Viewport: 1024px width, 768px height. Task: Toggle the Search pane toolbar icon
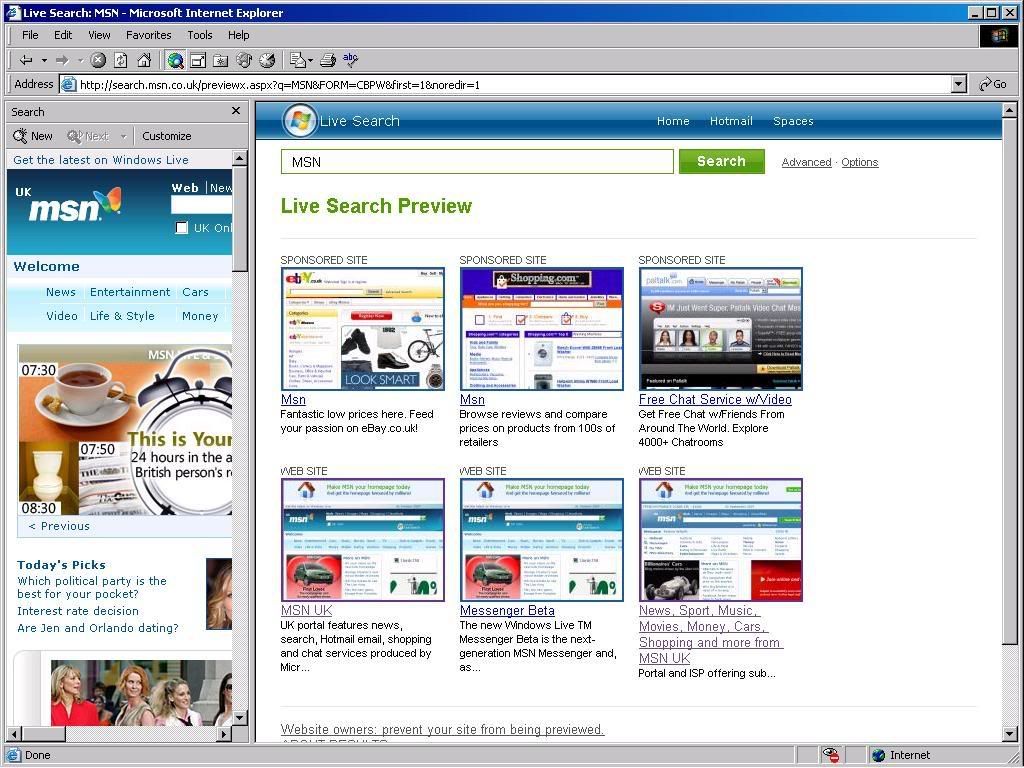[x=175, y=61]
